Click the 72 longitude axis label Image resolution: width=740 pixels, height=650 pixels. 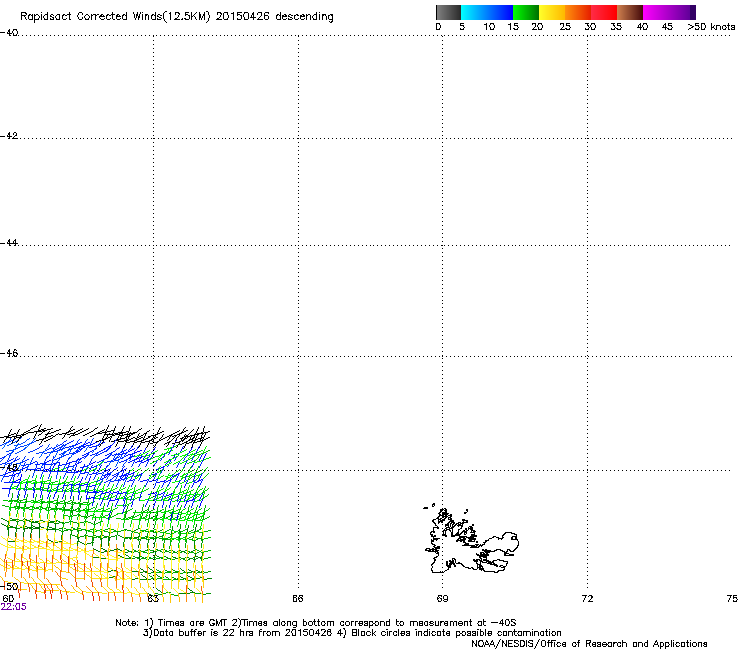coord(587,599)
